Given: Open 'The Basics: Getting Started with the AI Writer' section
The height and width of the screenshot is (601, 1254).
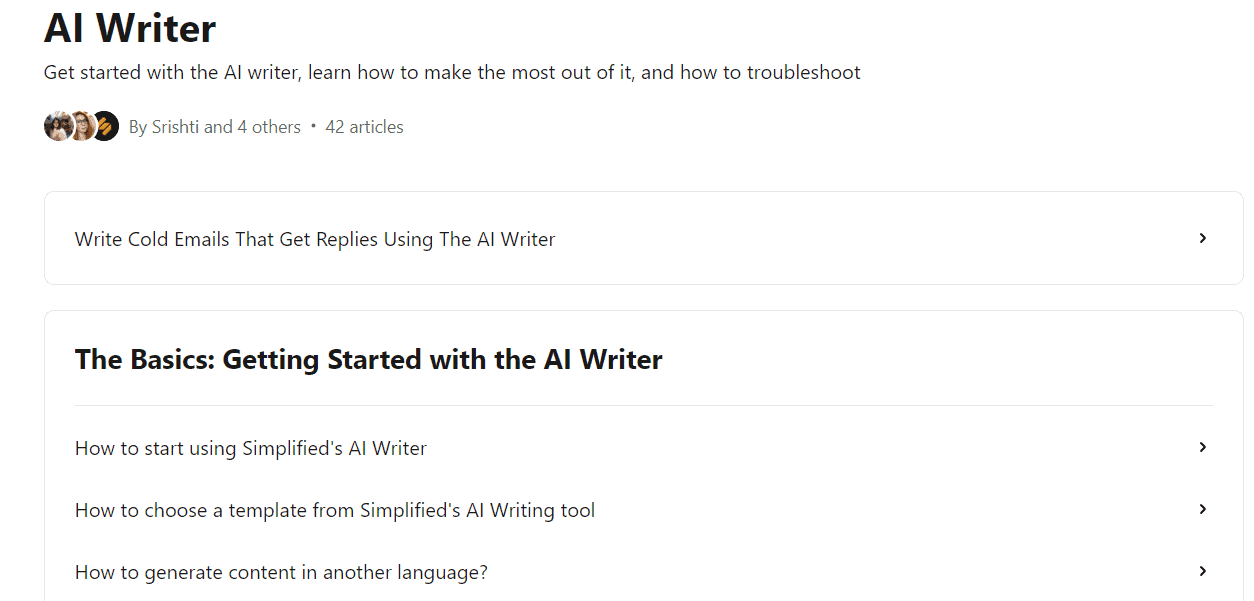Looking at the screenshot, I should 369,359.
